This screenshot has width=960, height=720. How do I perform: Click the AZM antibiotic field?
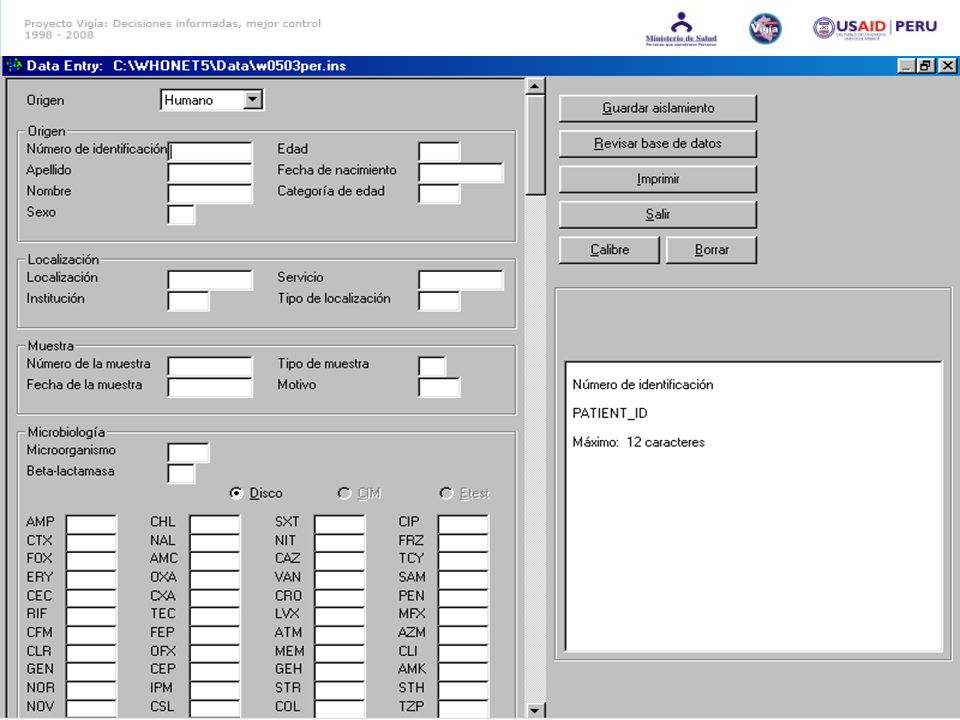click(463, 634)
